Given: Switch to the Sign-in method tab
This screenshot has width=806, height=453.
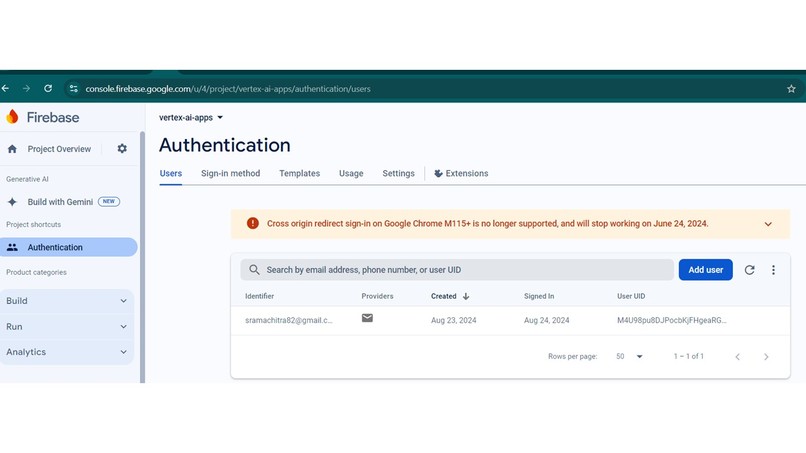Looking at the screenshot, I should point(230,173).
